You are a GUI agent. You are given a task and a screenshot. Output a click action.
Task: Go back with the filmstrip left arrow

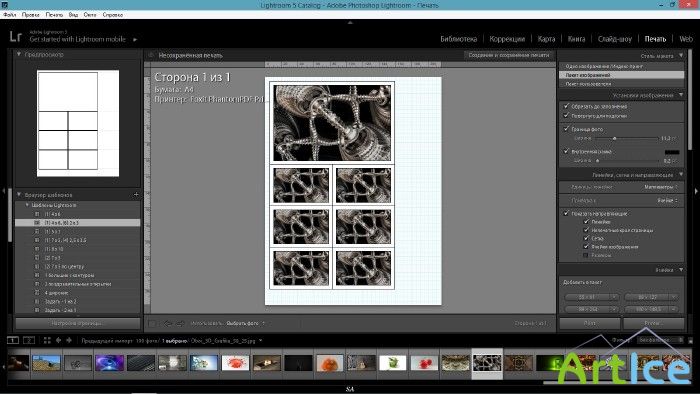point(58,340)
